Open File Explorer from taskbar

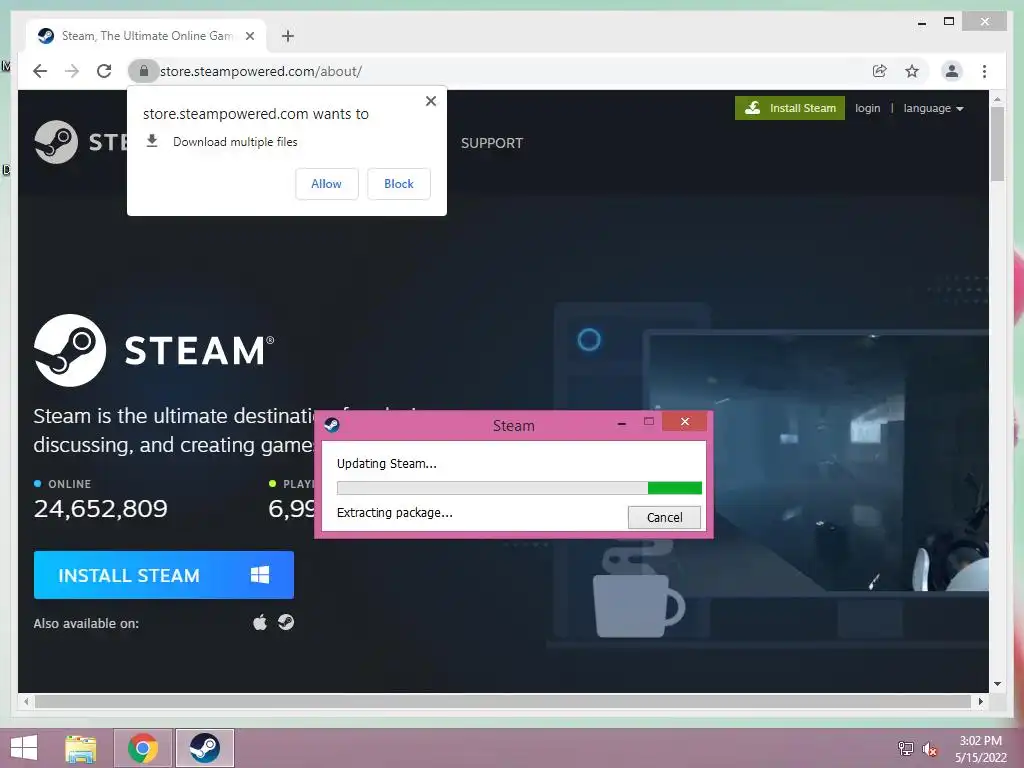81,748
